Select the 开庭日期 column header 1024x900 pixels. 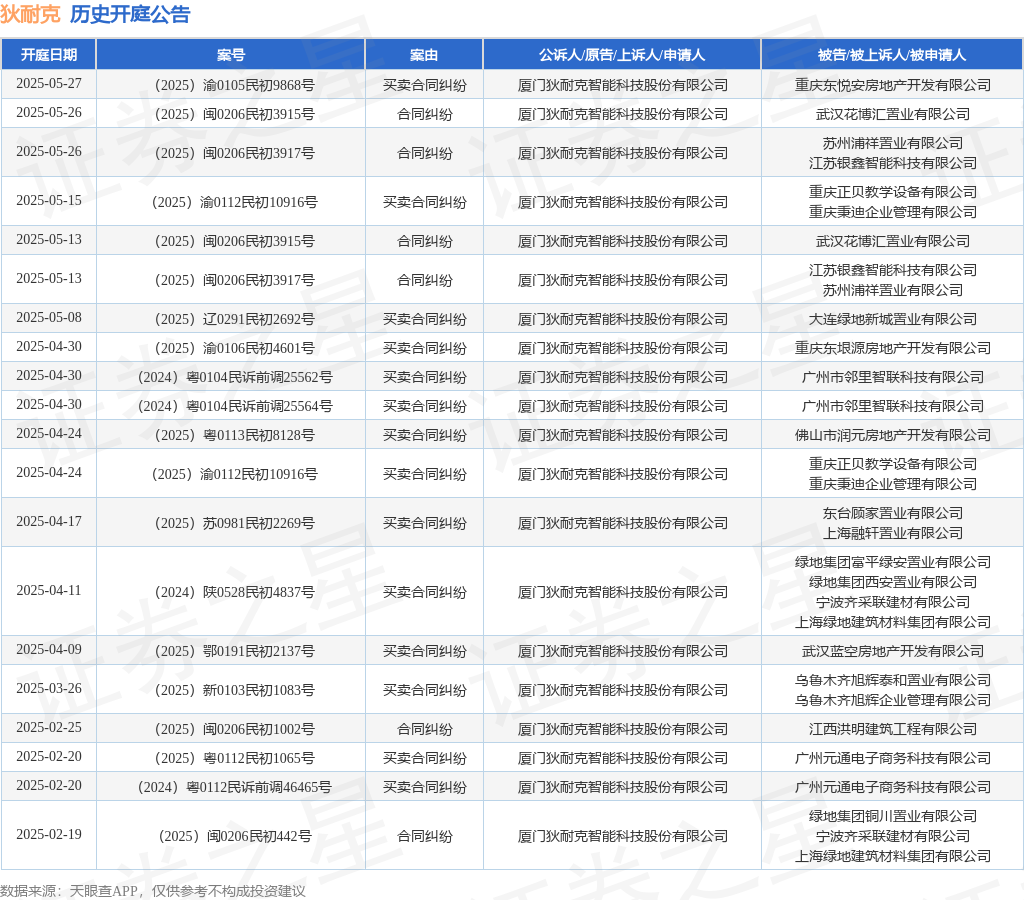(49, 55)
